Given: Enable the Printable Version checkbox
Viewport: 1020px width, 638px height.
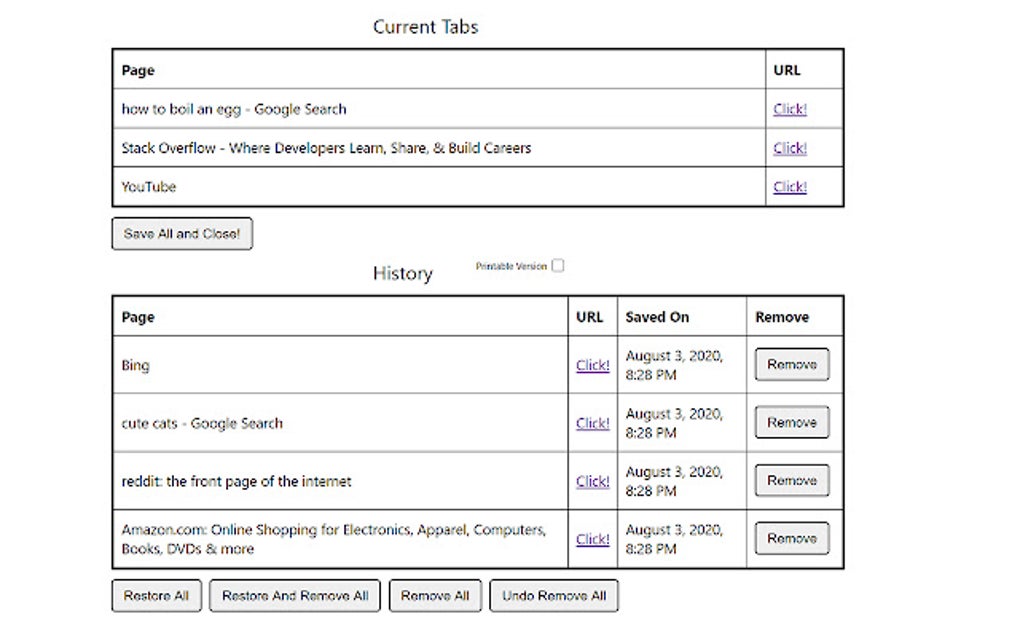Looking at the screenshot, I should 557,265.
